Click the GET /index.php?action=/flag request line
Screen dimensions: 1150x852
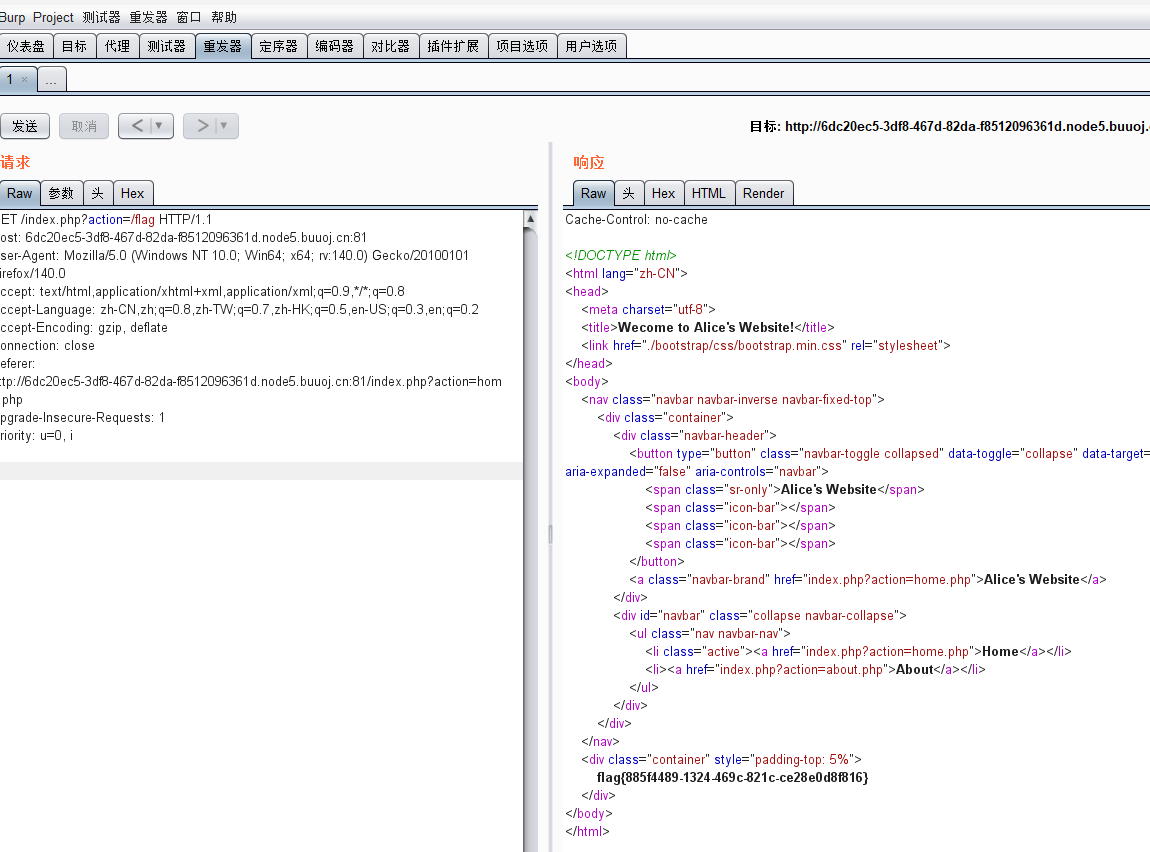[x=106, y=219]
